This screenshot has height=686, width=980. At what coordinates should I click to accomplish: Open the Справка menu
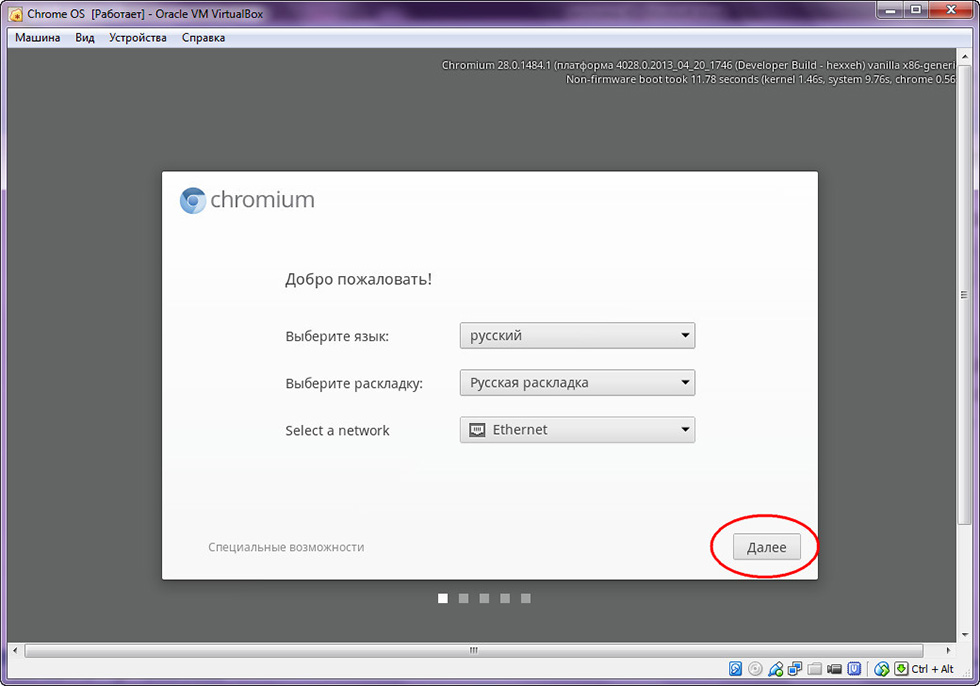tap(203, 37)
